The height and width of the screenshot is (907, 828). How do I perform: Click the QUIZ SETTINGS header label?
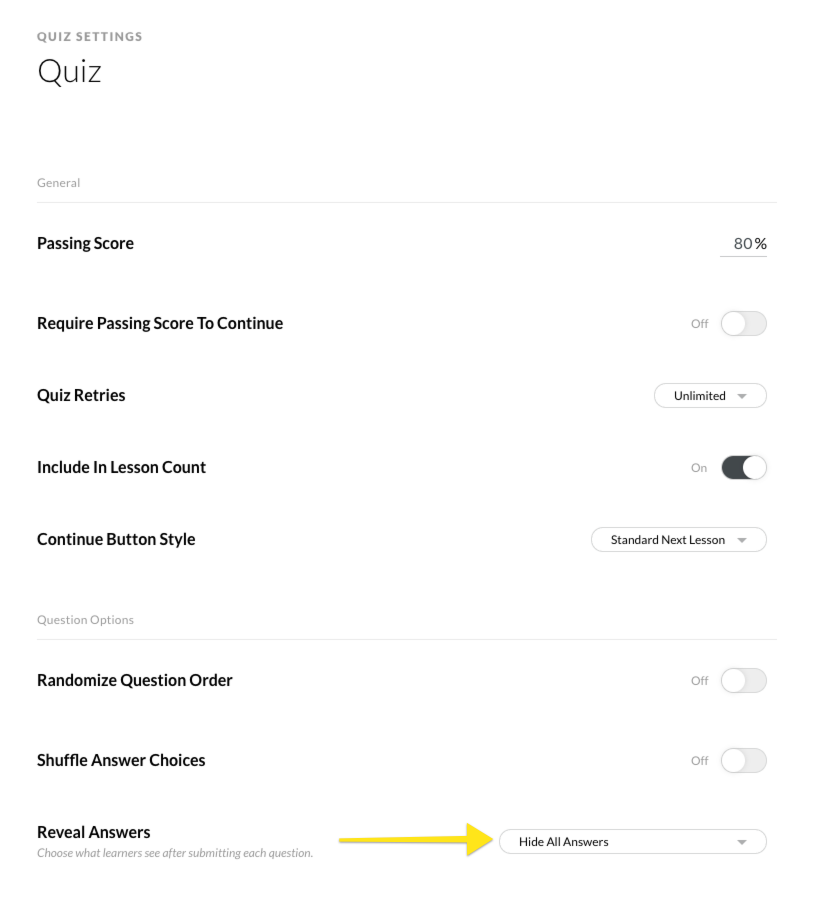pos(89,37)
